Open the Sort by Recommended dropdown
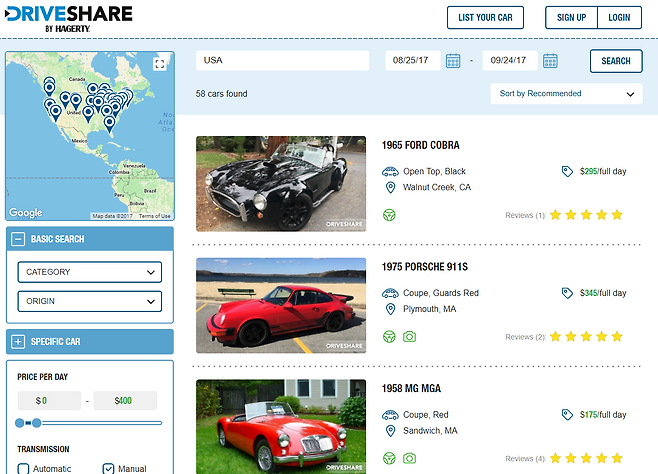The height and width of the screenshot is (474, 658). pyautogui.click(x=566, y=94)
